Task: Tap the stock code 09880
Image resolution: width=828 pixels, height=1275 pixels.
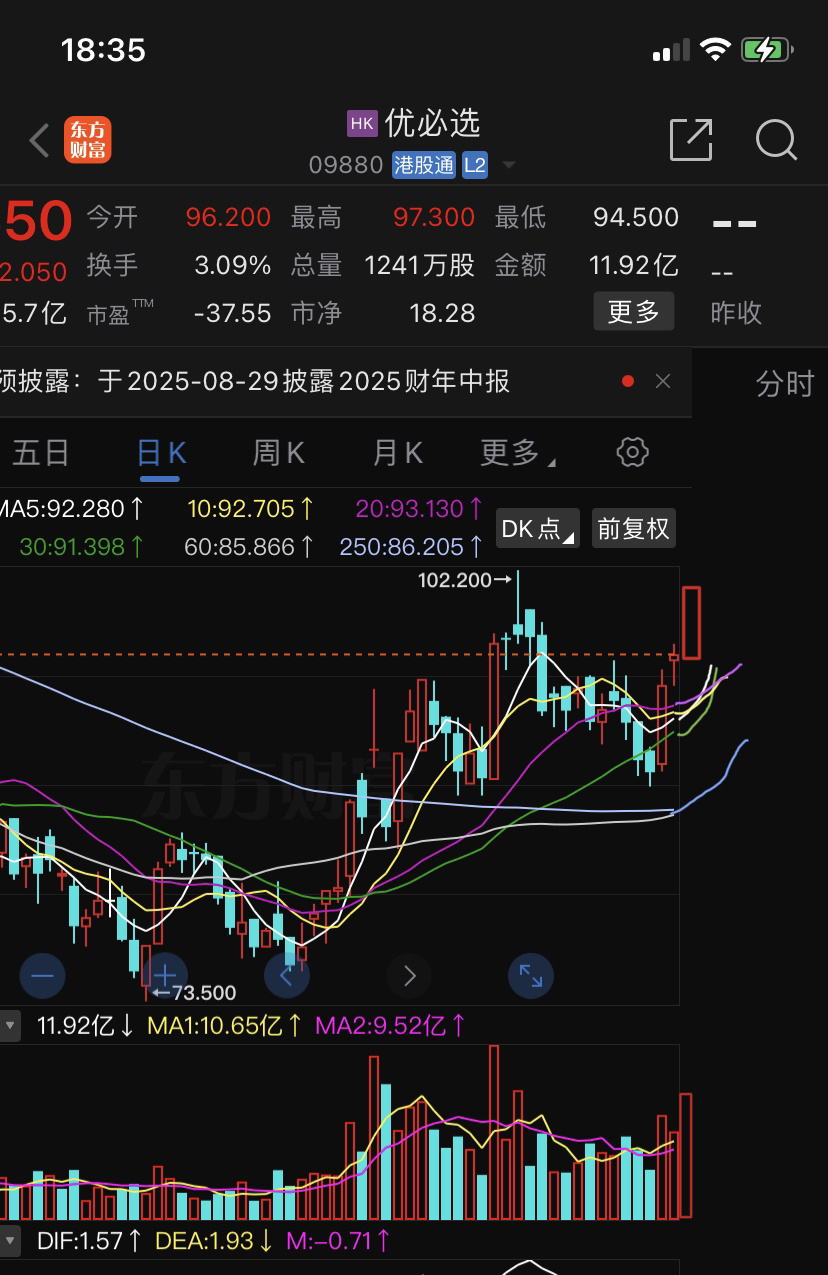Action: (346, 165)
